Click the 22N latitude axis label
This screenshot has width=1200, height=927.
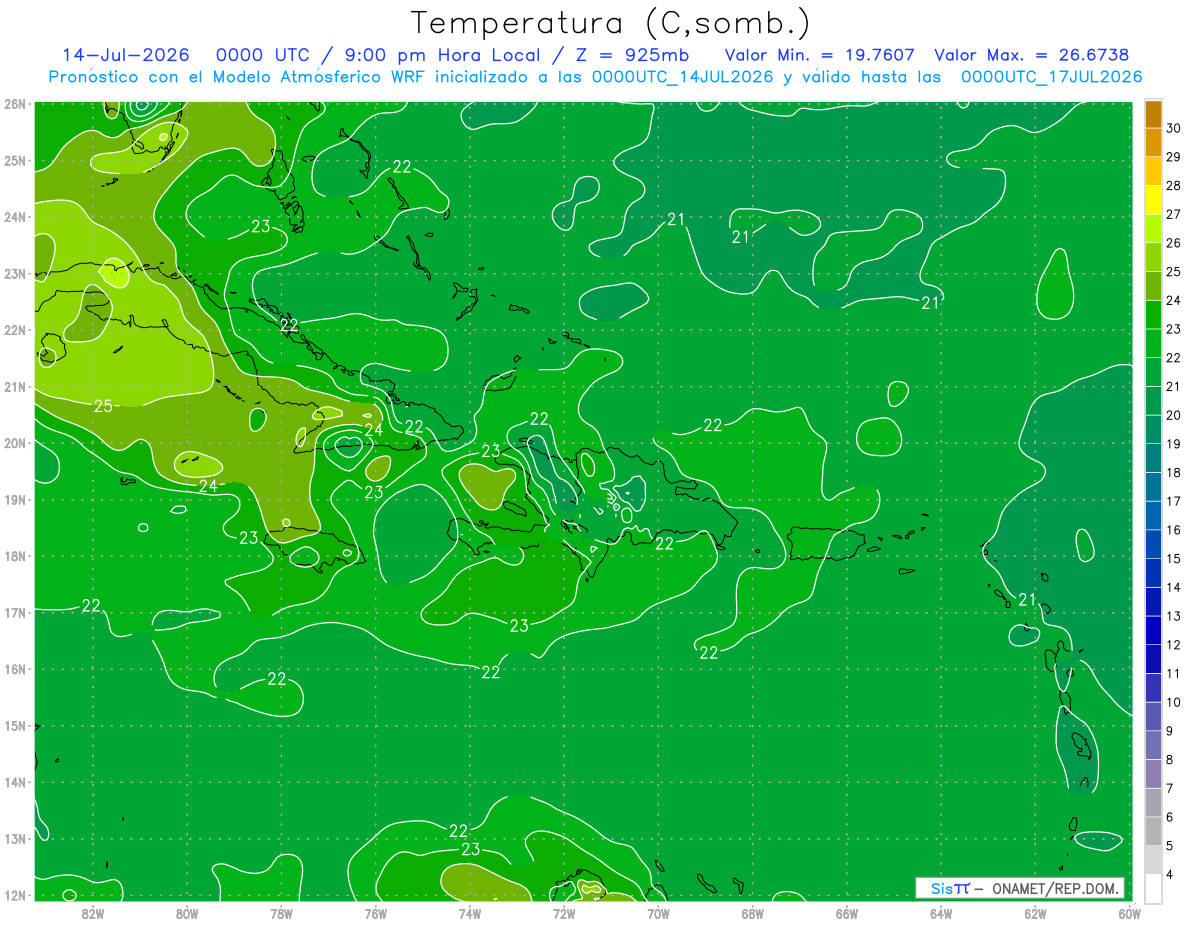[15, 330]
